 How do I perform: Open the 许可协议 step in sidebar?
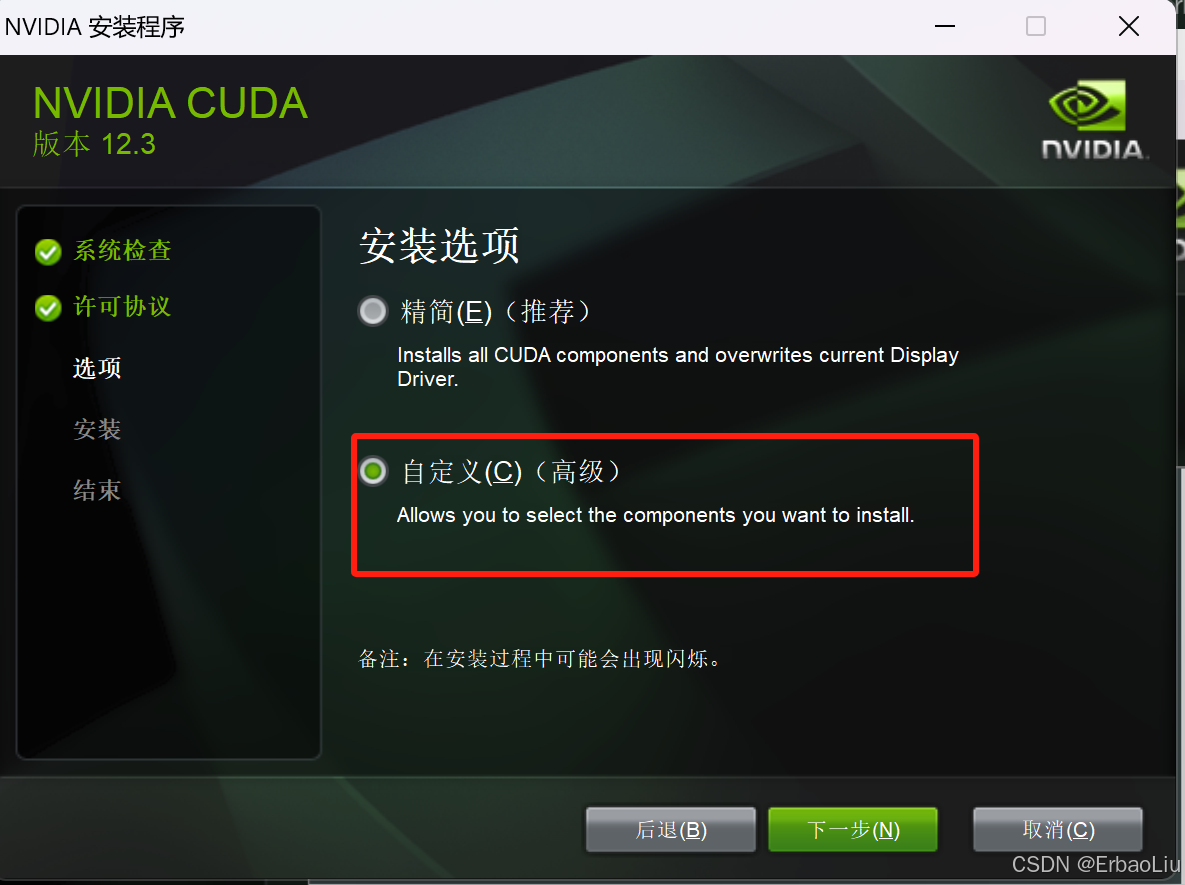[x=122, y=306]
